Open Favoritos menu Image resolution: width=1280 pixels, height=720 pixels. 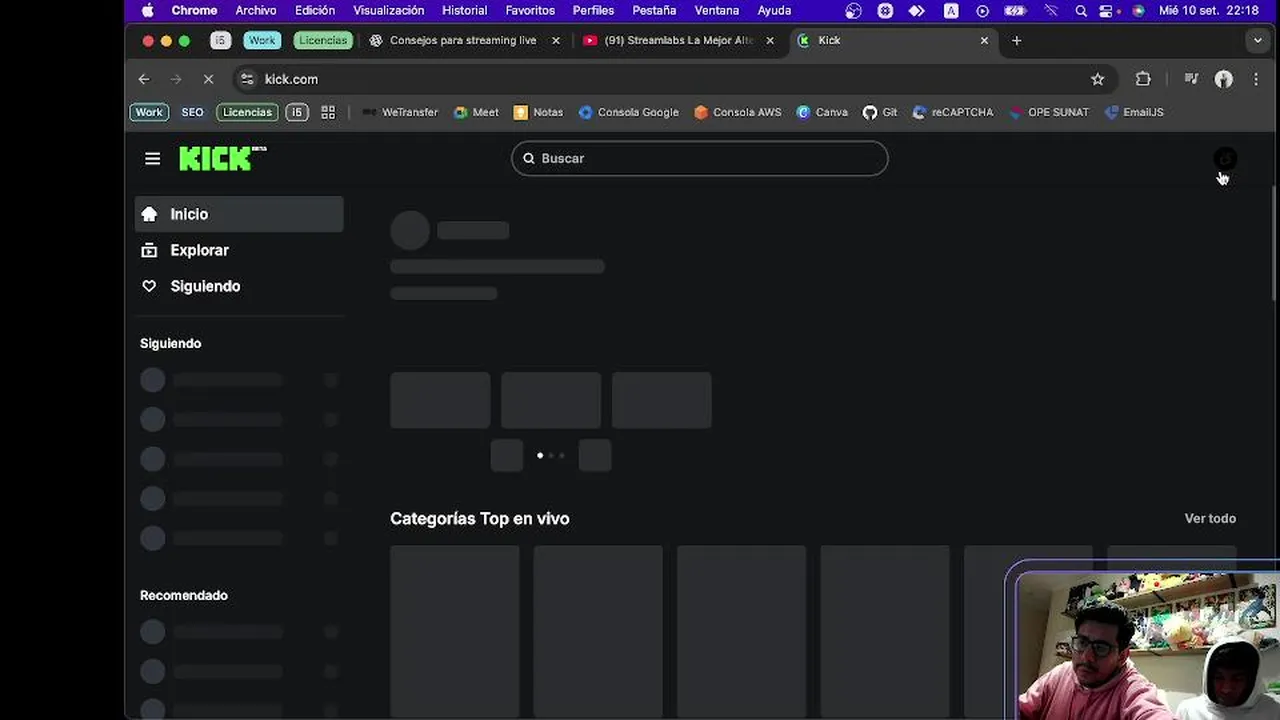[530, 10]
